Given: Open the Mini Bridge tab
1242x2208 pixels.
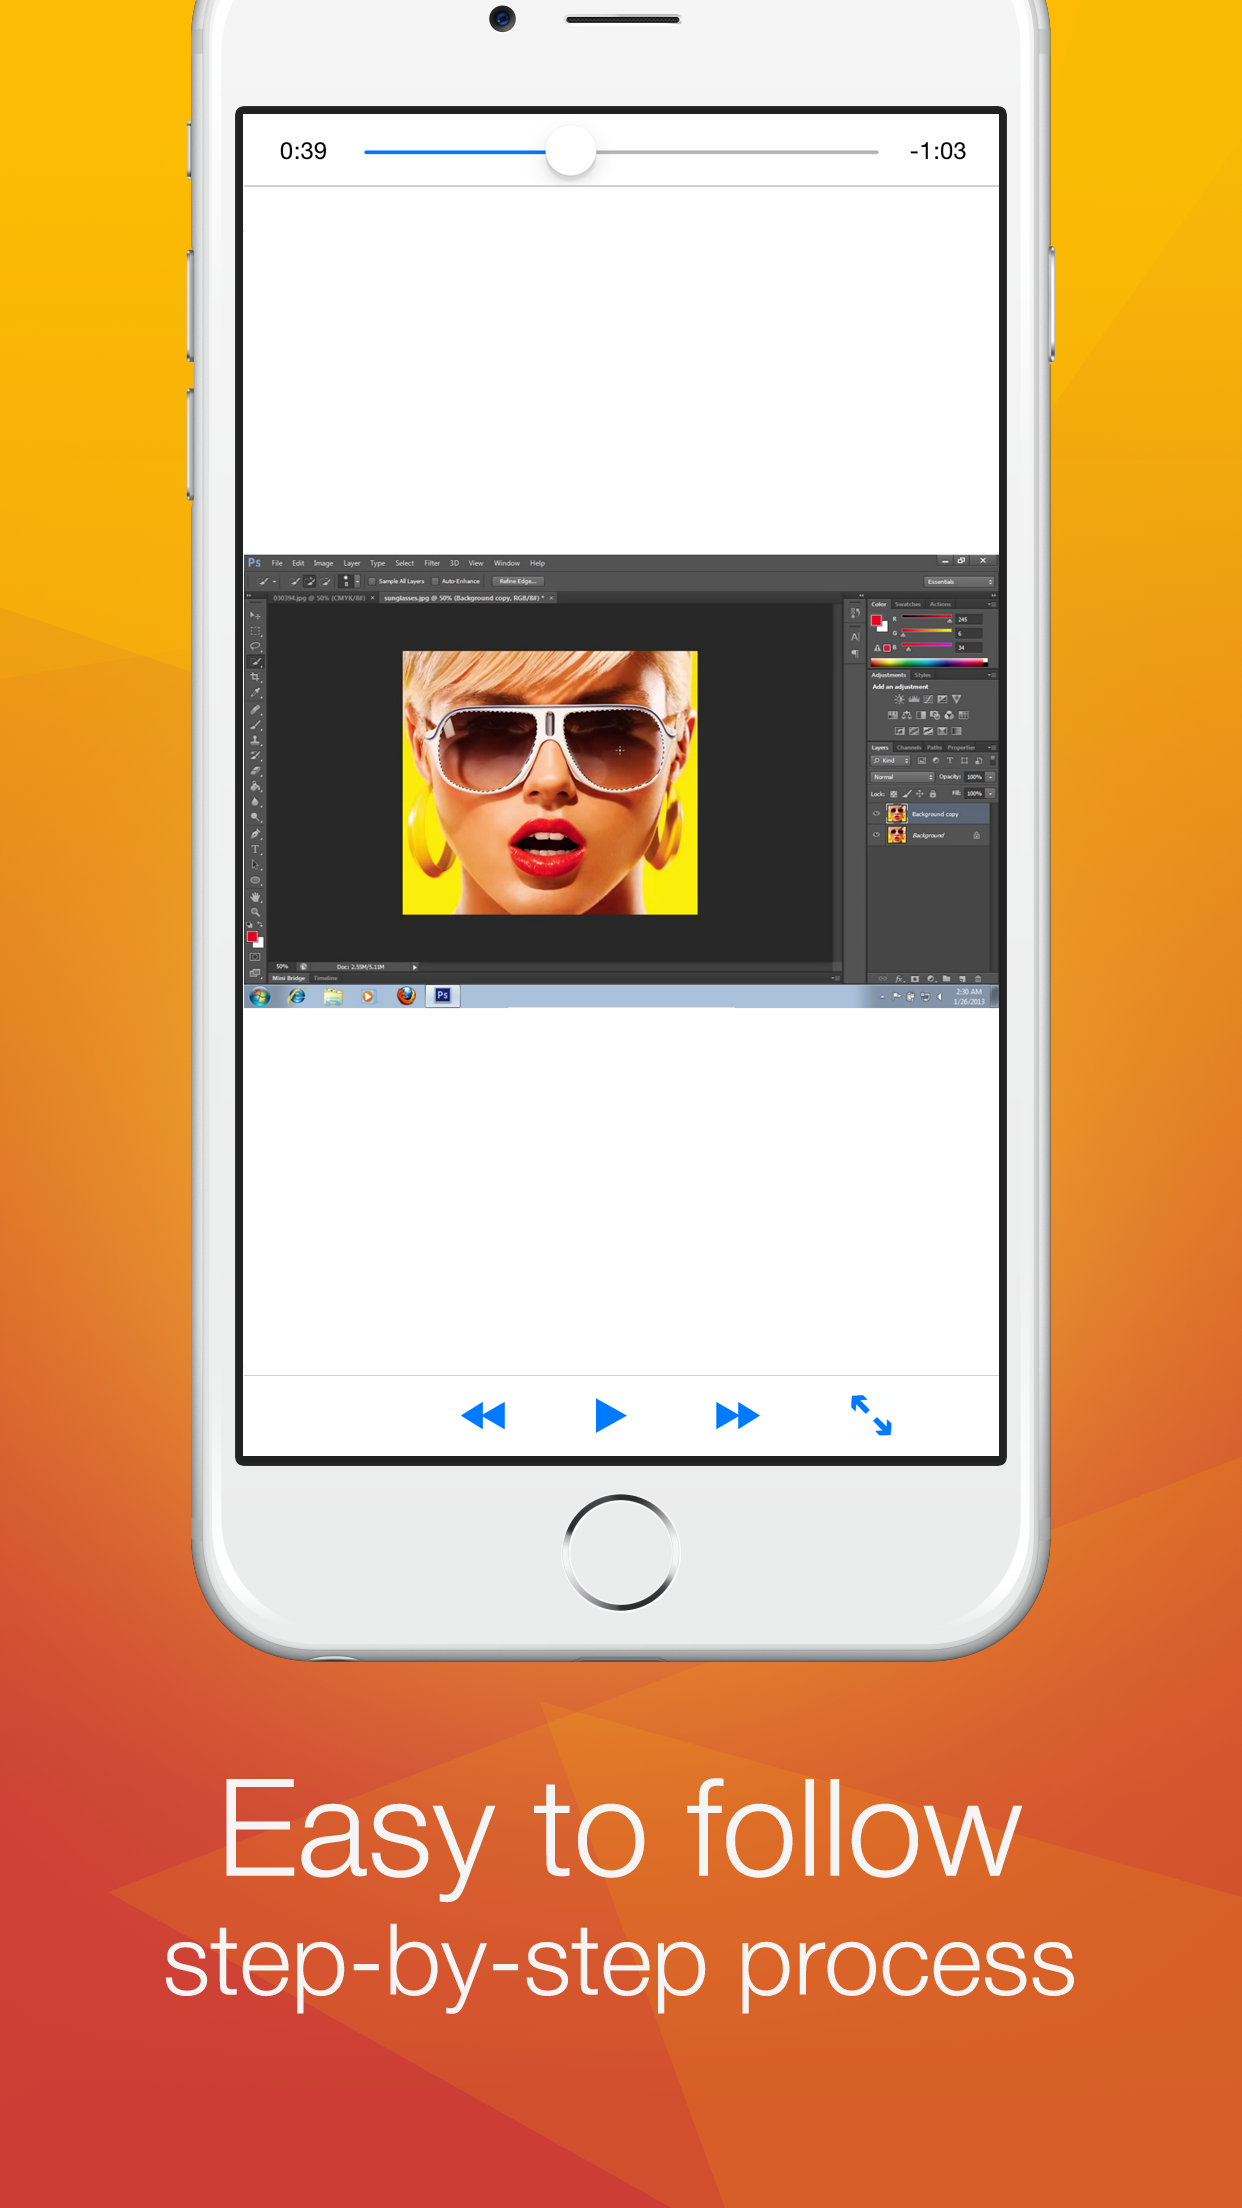Looking at the screenshot, I should tap(289, 978).
